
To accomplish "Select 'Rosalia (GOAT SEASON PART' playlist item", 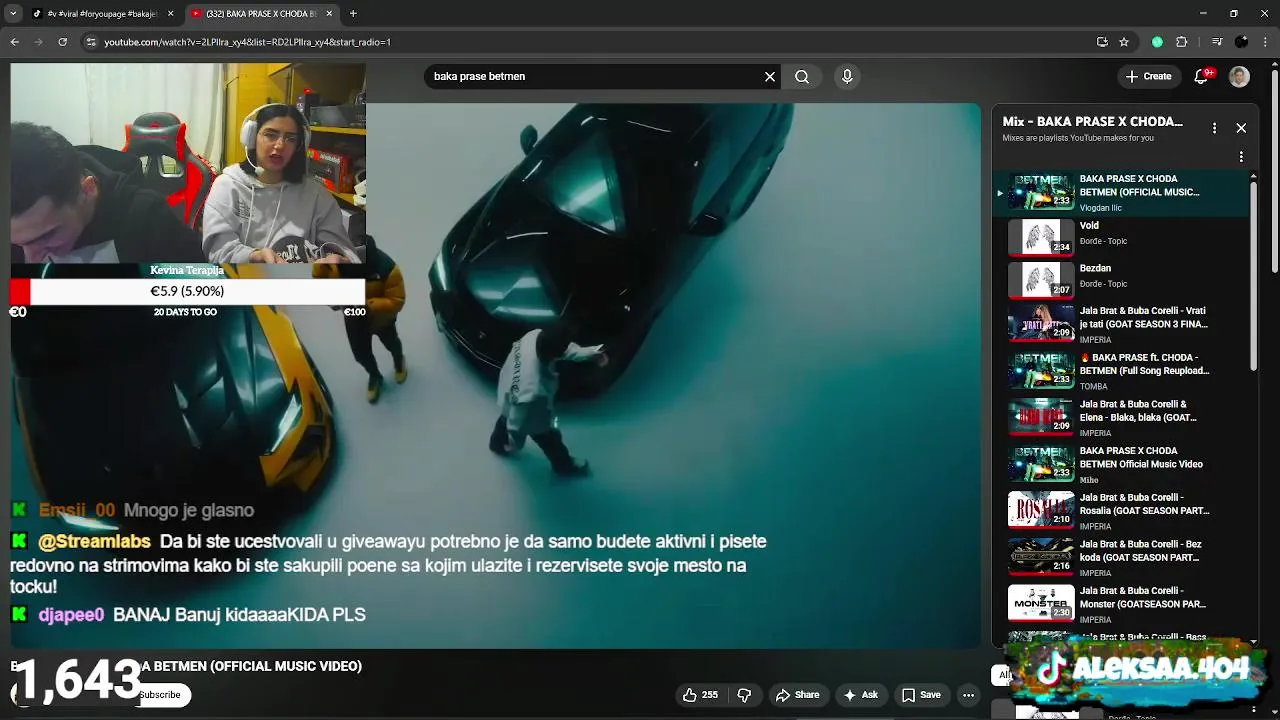I will (1122, 511).
